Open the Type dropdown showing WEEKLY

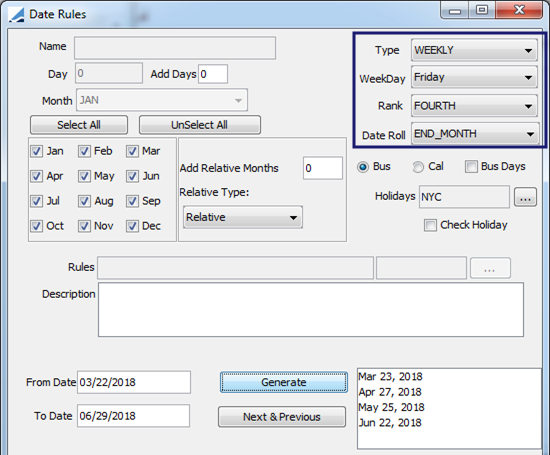474,50
